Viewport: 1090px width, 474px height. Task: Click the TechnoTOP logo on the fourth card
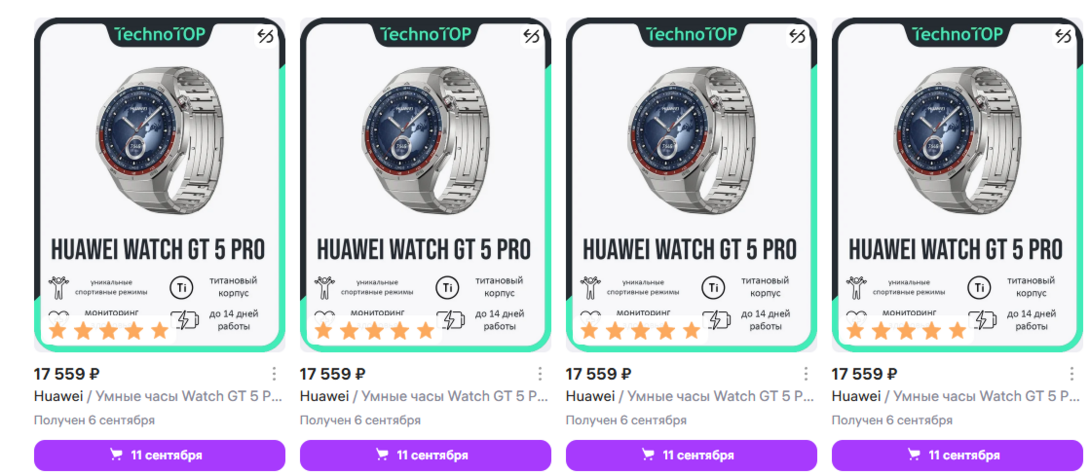[x=957, y=34]
